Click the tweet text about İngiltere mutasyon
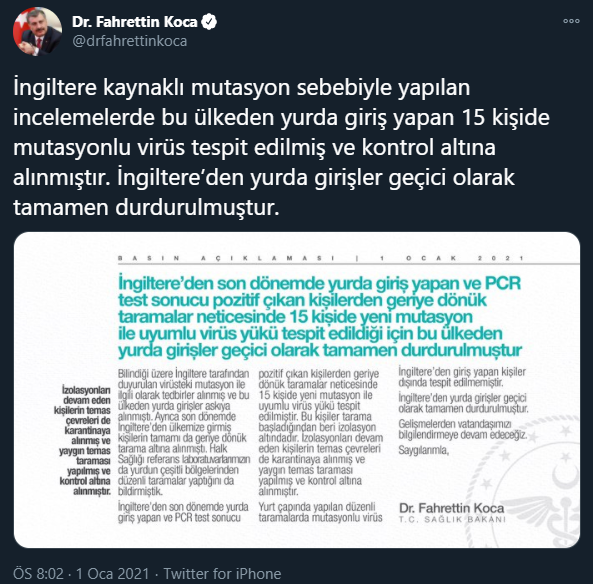The height and width of the screenshot is (584, 593). click(x=281, y=147)
